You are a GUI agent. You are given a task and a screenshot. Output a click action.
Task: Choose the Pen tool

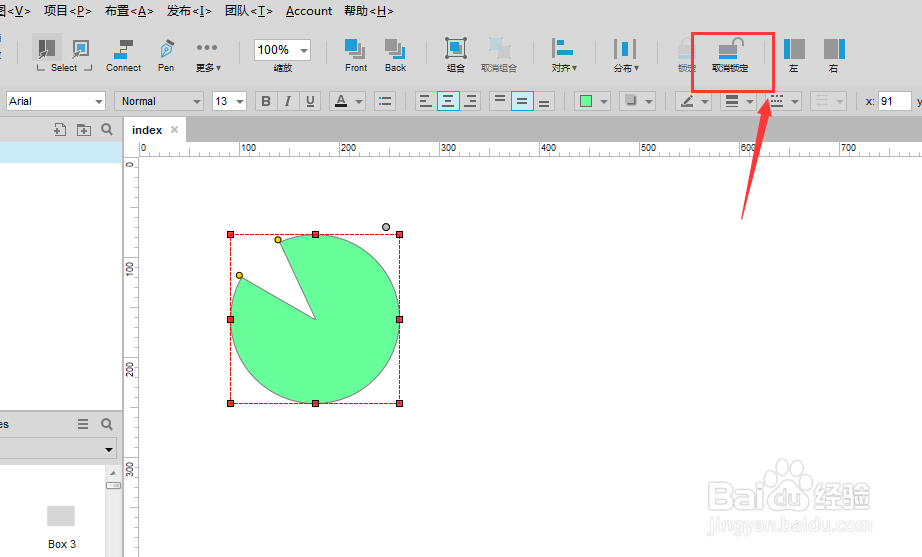166,55
